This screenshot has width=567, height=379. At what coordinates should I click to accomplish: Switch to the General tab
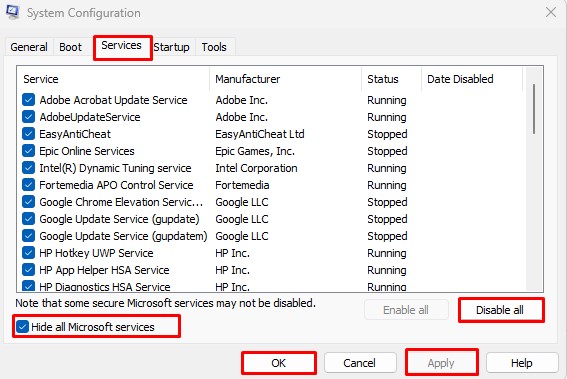[x=29, y=47]
